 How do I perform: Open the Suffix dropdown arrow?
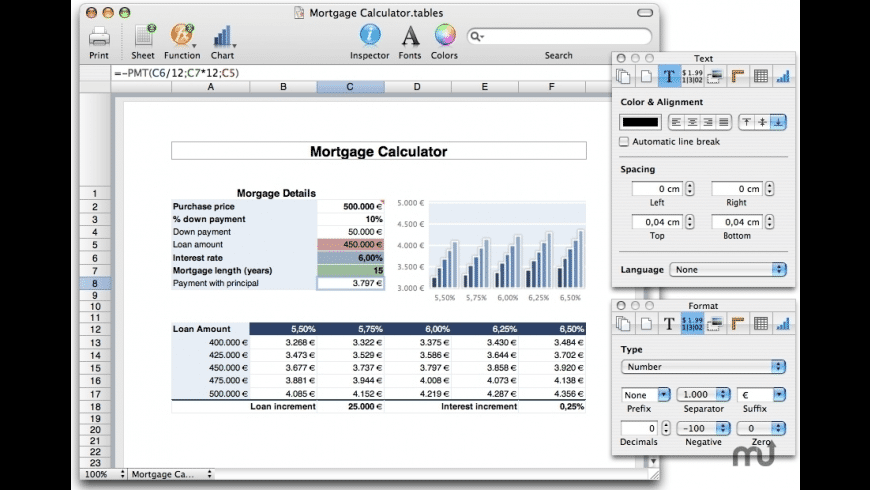780,395
